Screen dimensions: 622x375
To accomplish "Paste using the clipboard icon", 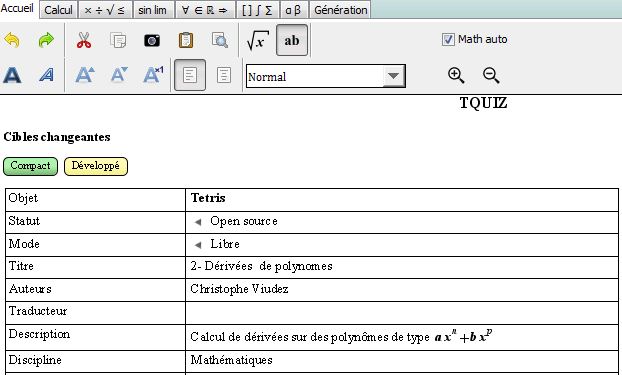I will [x=186, y=40].
